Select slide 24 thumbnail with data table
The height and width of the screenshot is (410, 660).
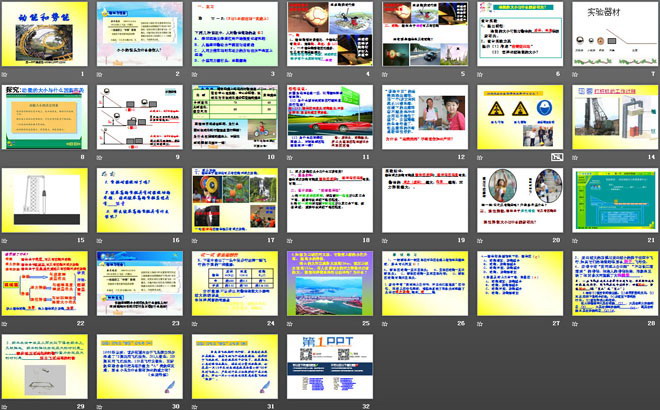tap(235, 283)
